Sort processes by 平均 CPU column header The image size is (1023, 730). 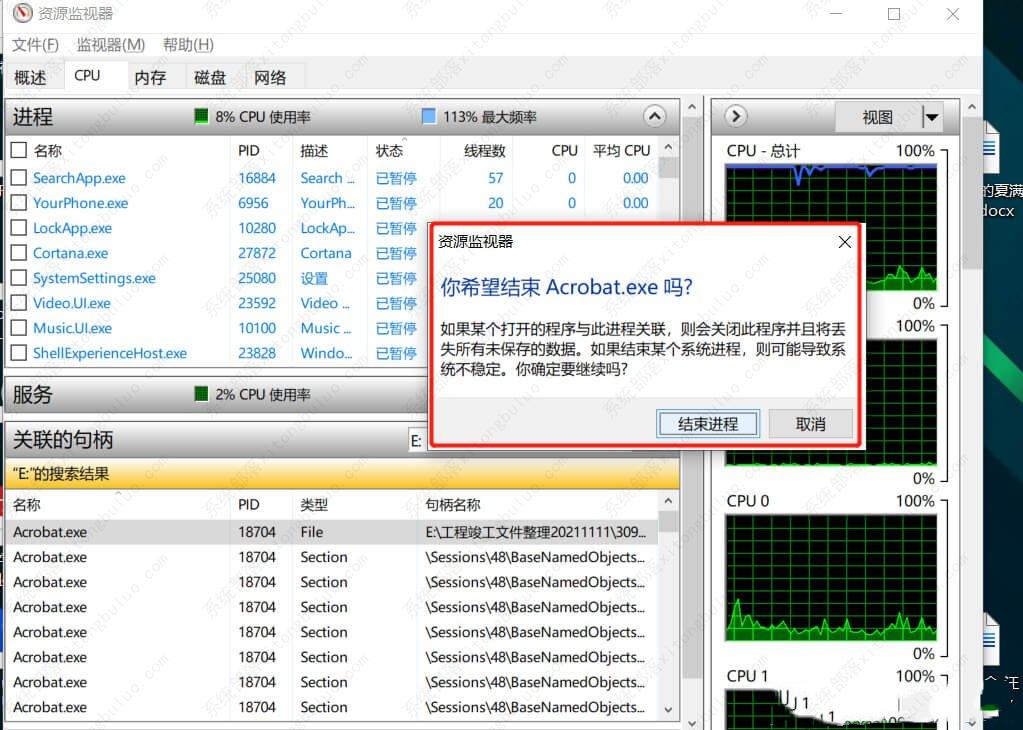[621, 151]
